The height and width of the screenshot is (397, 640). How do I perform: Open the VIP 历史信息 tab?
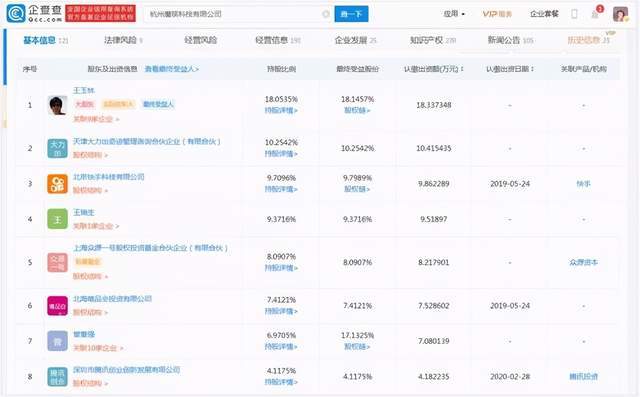point(589,40)
